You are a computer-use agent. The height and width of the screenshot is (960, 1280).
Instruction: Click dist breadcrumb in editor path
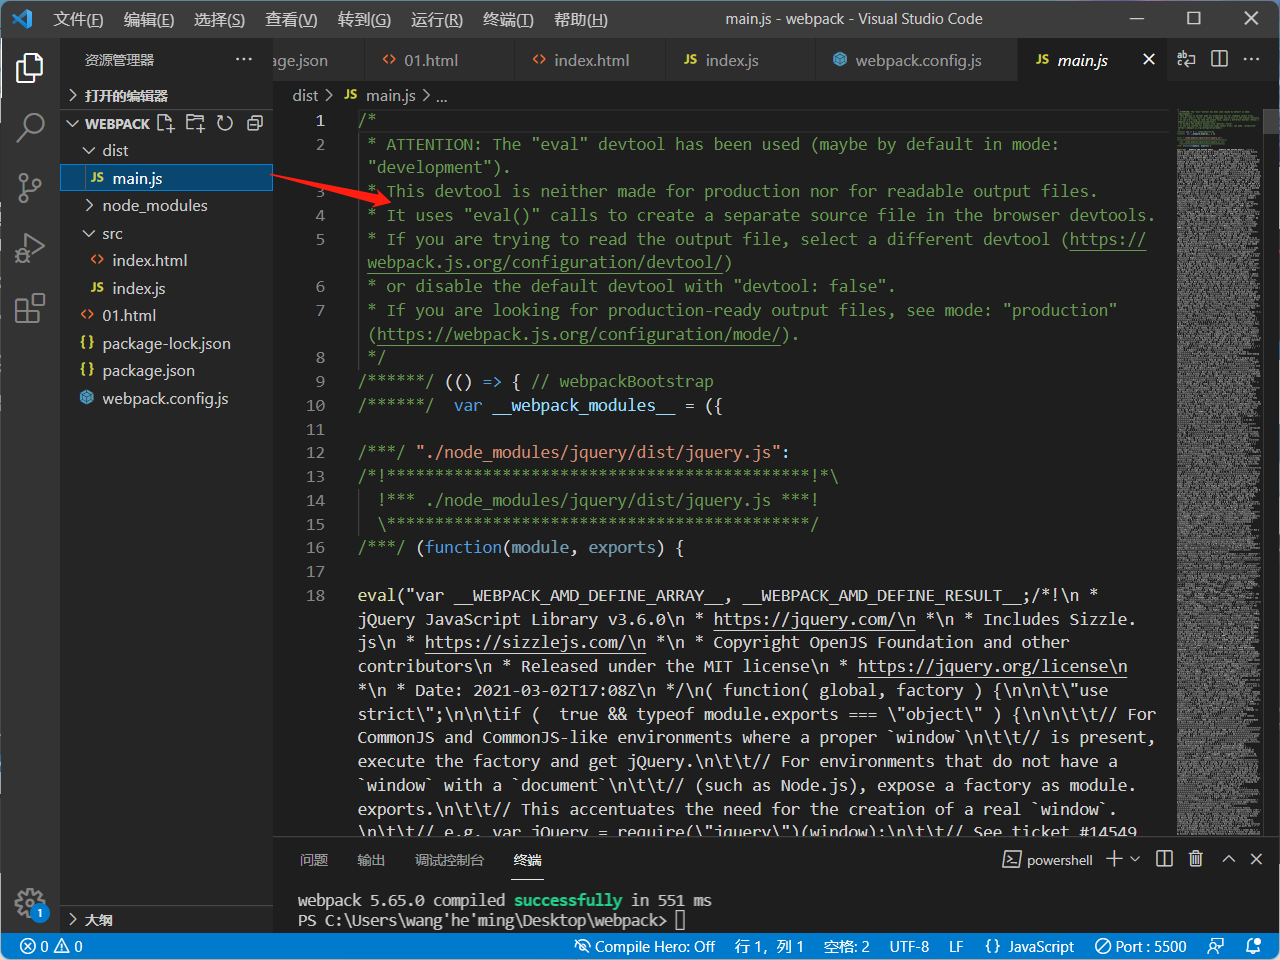coord(305,95)
